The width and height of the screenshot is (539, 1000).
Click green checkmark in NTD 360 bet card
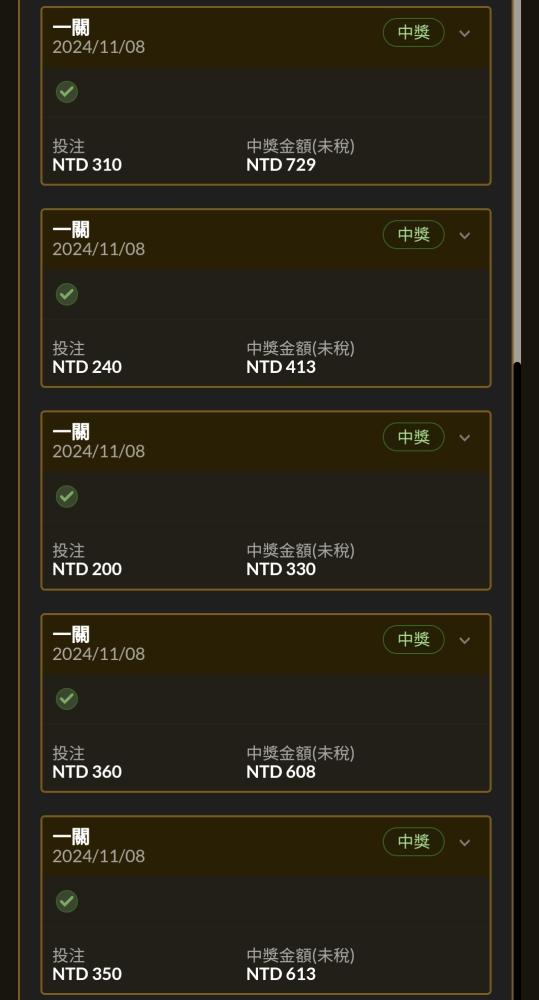67,699
